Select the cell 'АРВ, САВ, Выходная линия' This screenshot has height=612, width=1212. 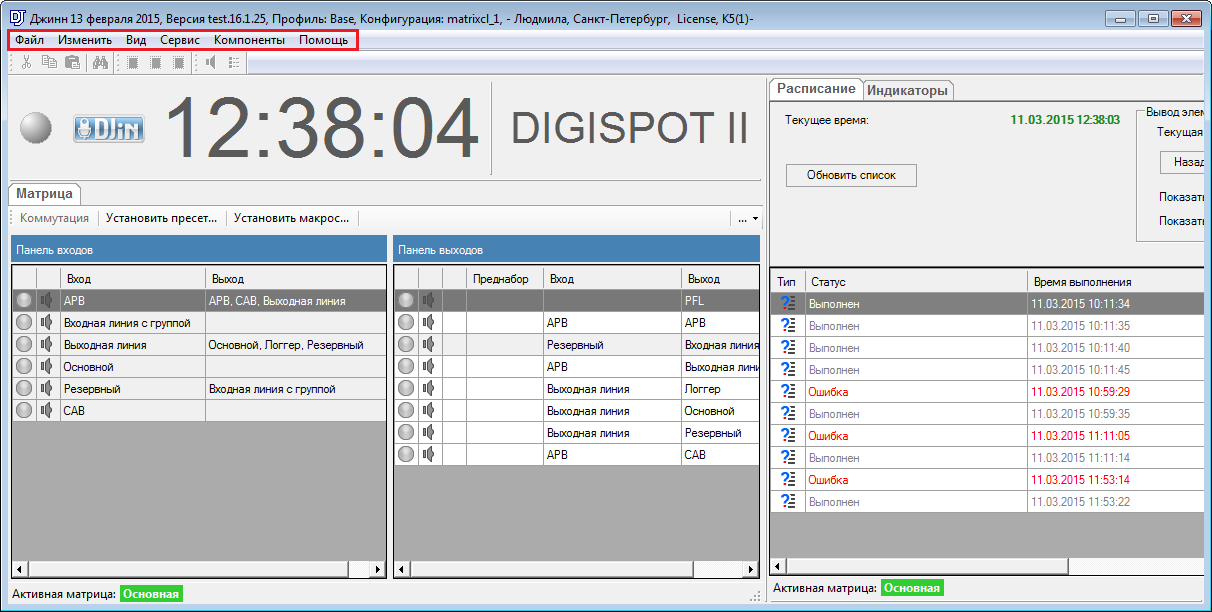coord(296,300)
